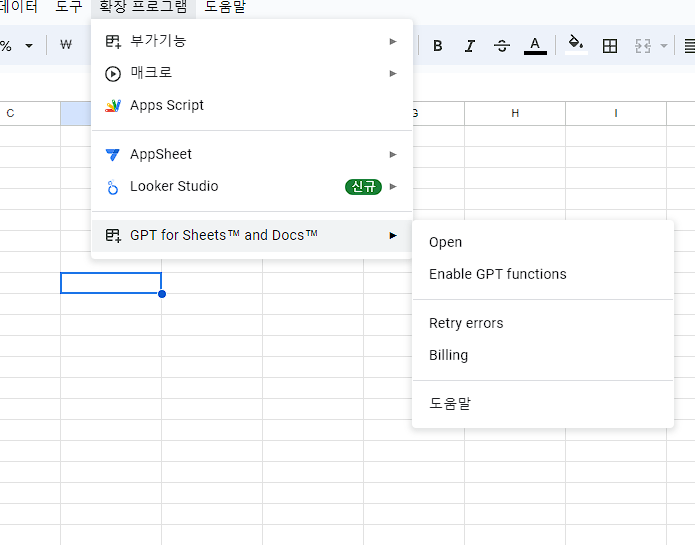Viewport: 695px width, 545px height.
Task: Open Billing from the GPT submenu
Action: 543,355
